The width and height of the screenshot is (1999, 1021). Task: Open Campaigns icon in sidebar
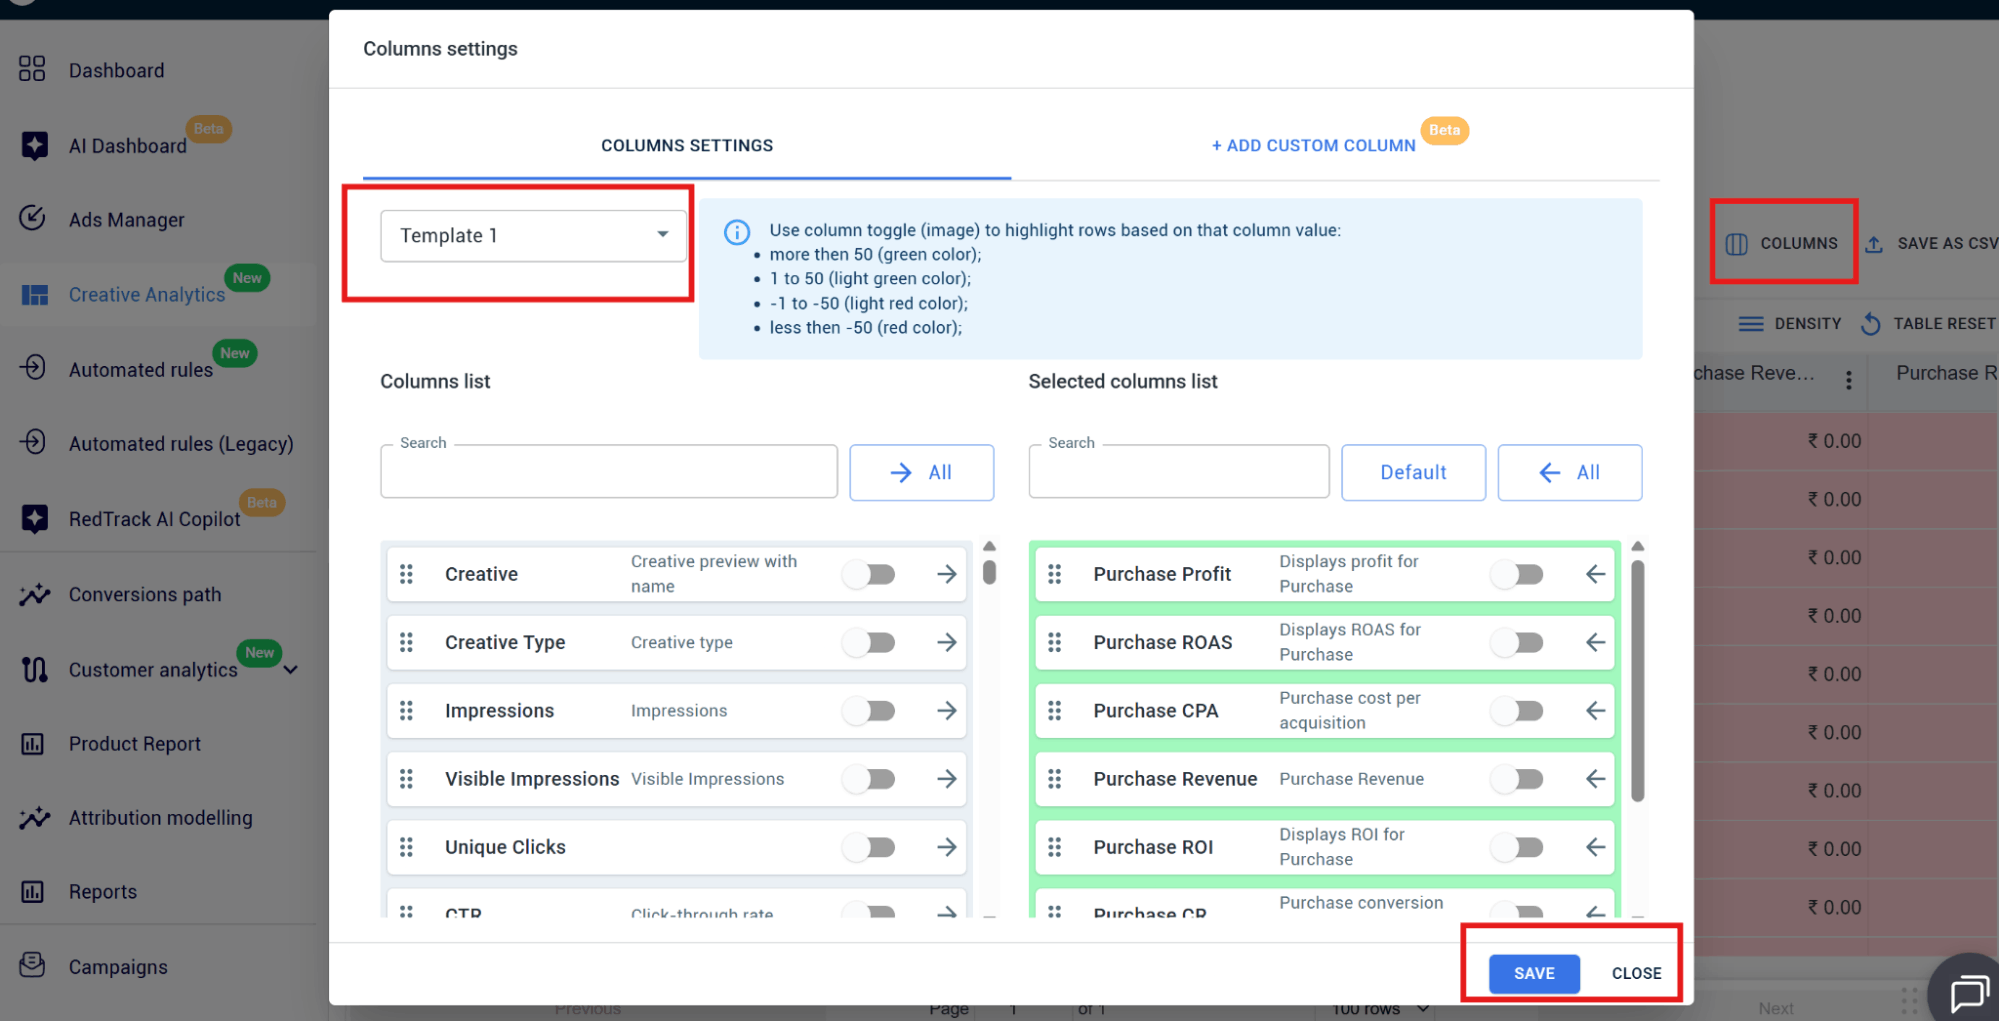point(32,965)
